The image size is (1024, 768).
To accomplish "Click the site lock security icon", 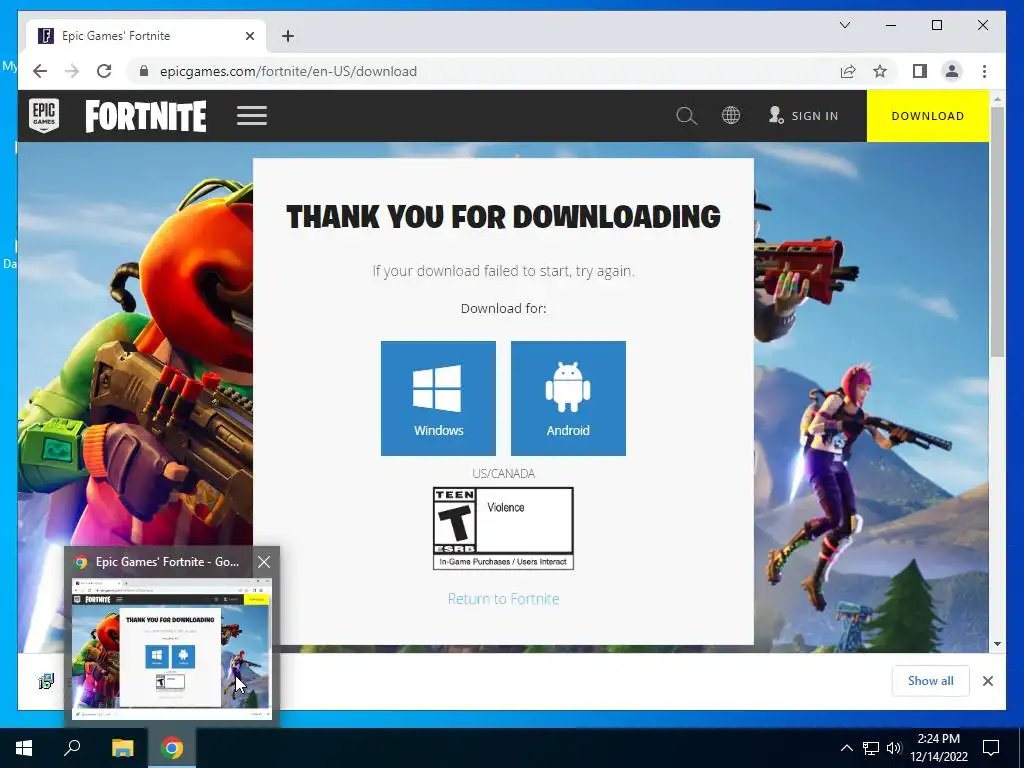I will 144,71.
